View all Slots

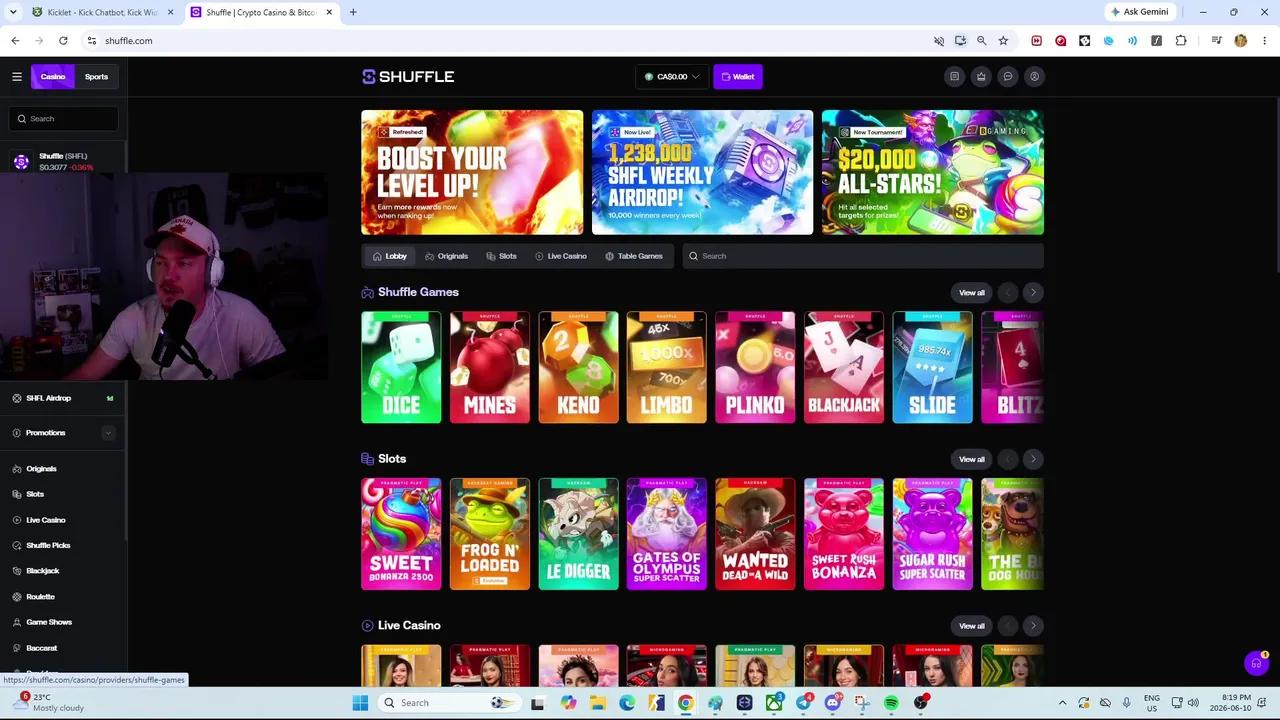[972, 459]
